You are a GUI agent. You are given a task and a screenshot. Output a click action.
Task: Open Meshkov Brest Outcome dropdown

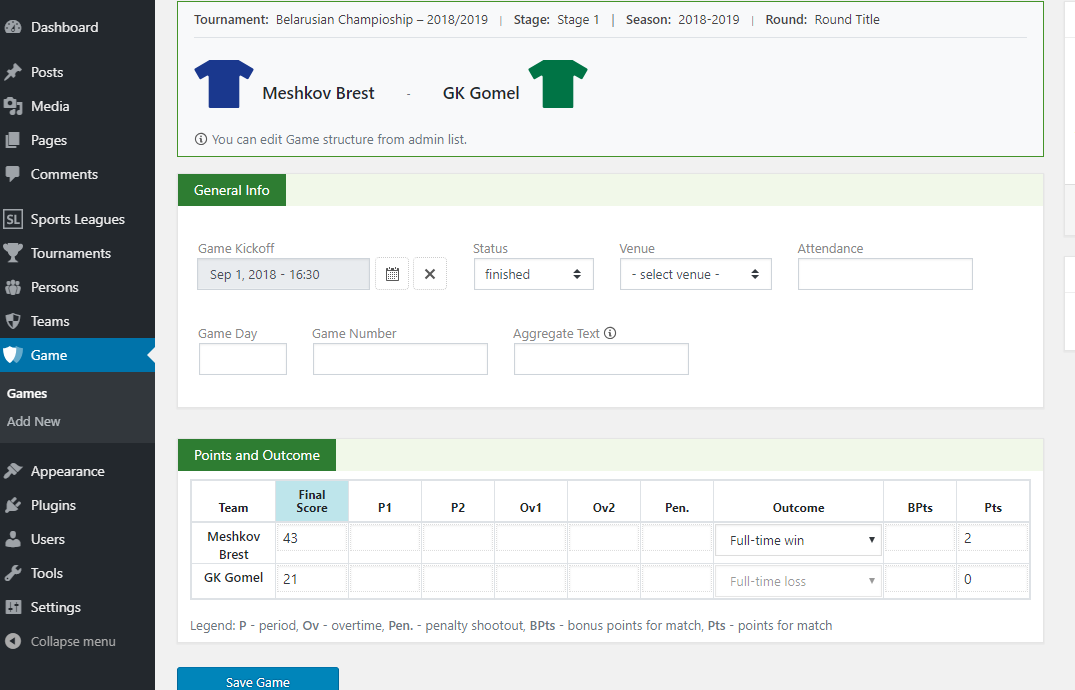coord(798,540)
